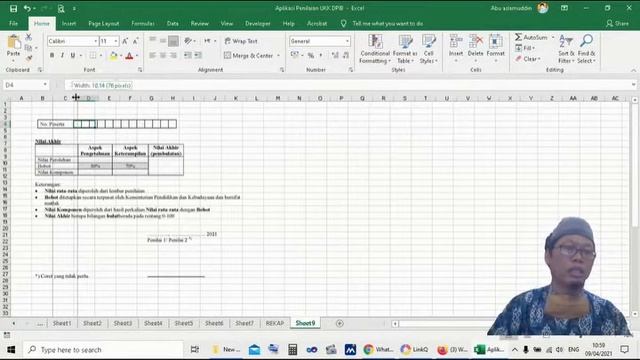Open the General number format dropdown
The height and width of the screenshot is (360, 640).
tap(347, 41)
